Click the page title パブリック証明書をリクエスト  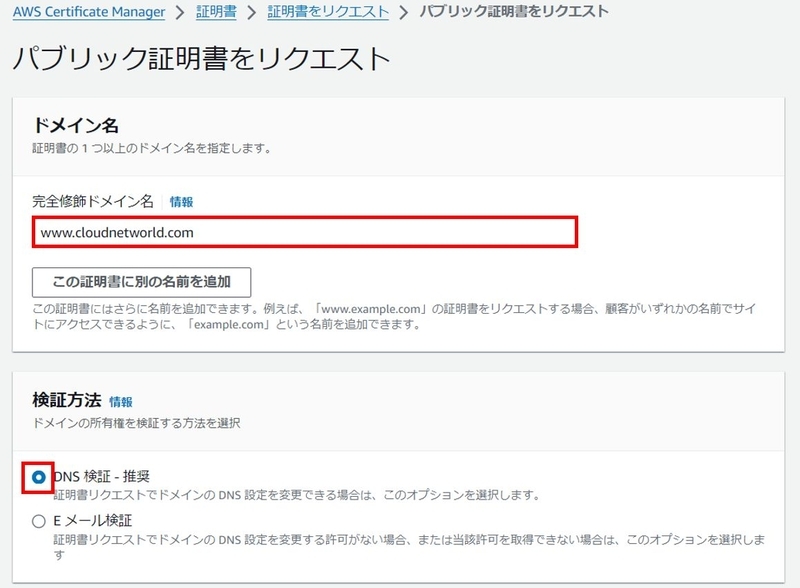point(202,58)
